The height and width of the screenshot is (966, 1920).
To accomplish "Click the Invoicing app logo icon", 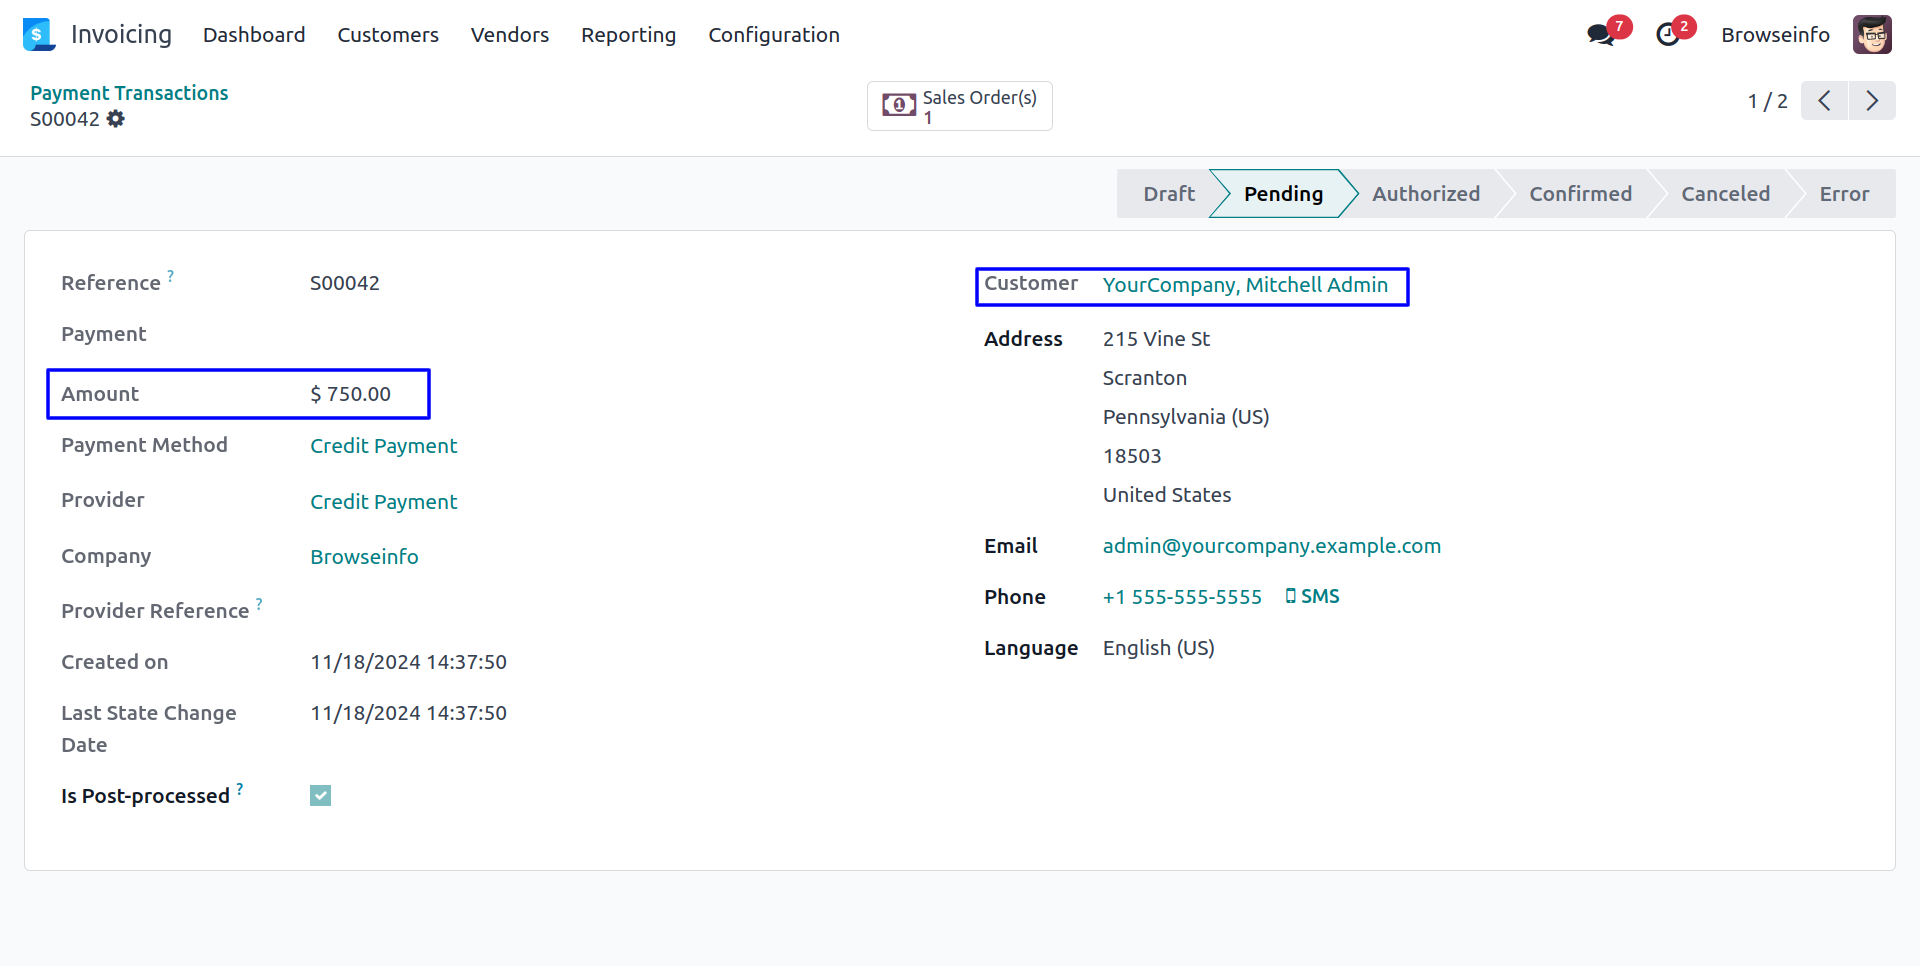I will tap(38, 35).
